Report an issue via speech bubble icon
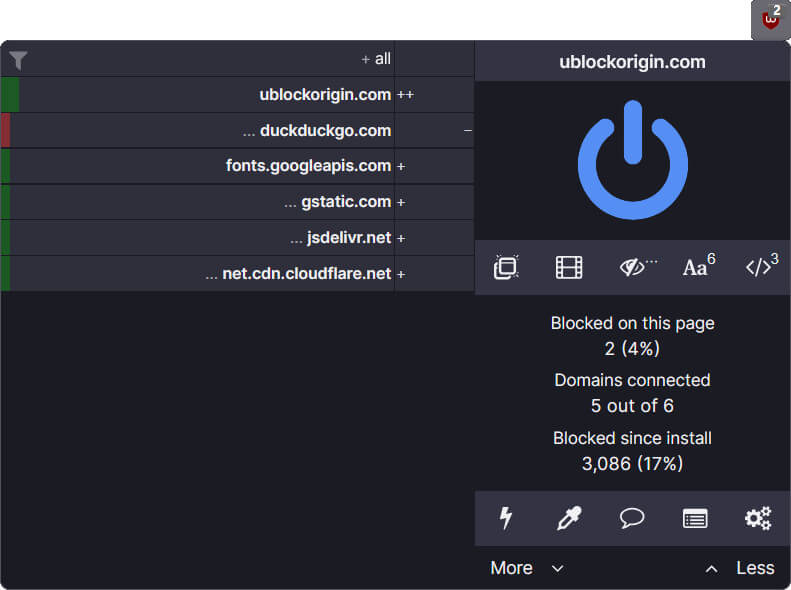This screenshot has height=590, width=791. coord(632,518)
